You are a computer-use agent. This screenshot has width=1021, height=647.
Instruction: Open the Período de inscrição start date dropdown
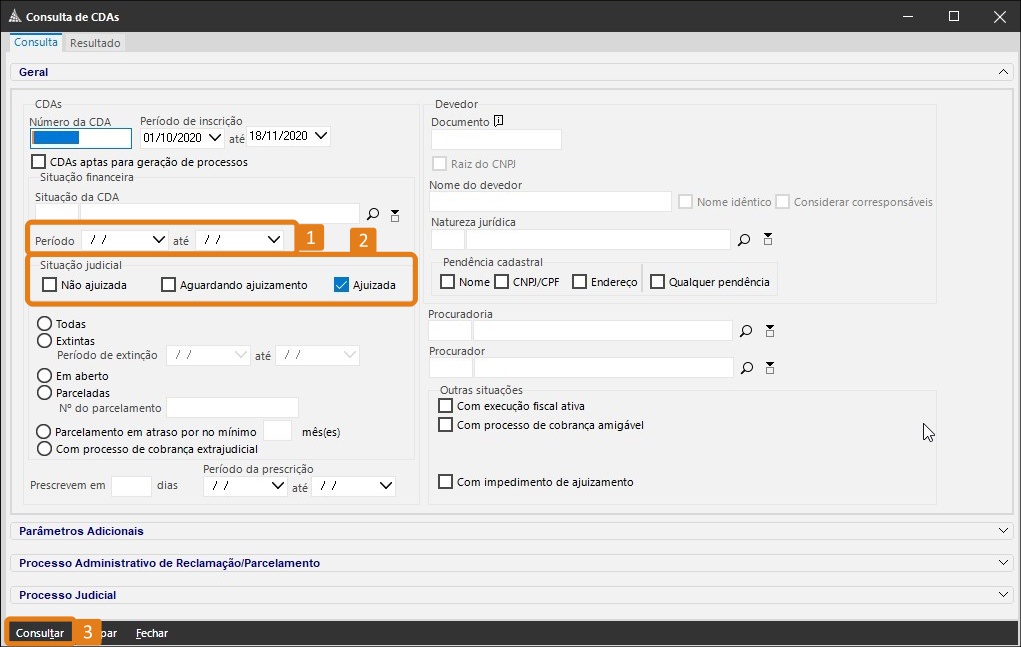pyautogui.click(x=215, y=137)
